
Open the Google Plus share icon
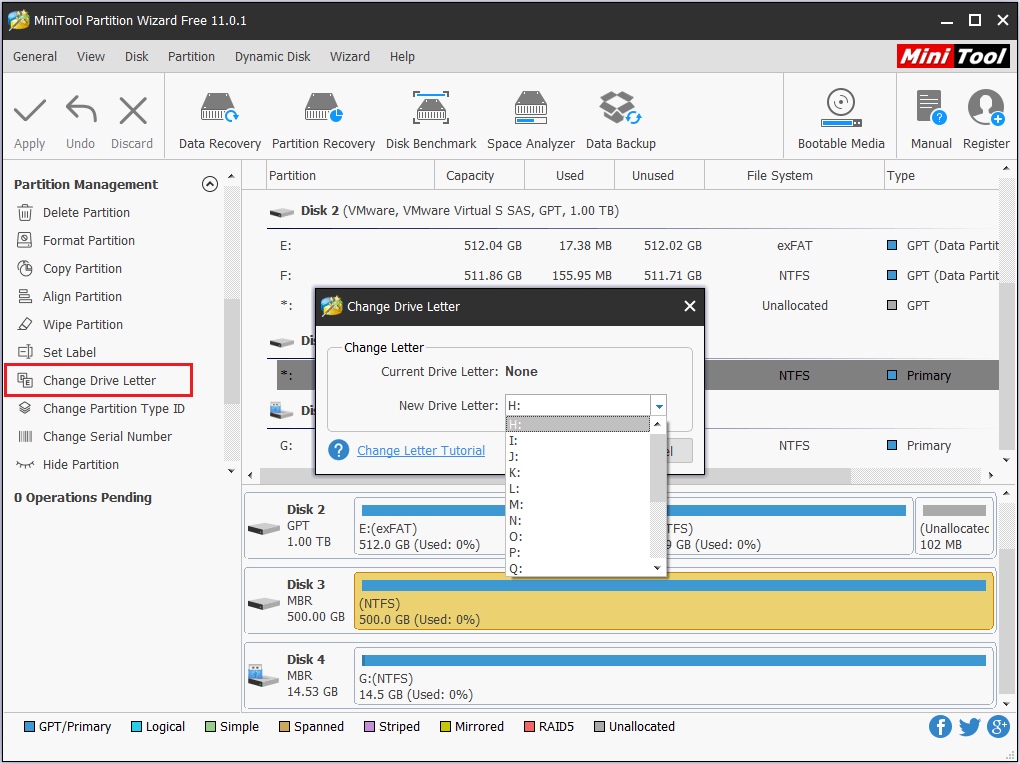pos(998,726)
